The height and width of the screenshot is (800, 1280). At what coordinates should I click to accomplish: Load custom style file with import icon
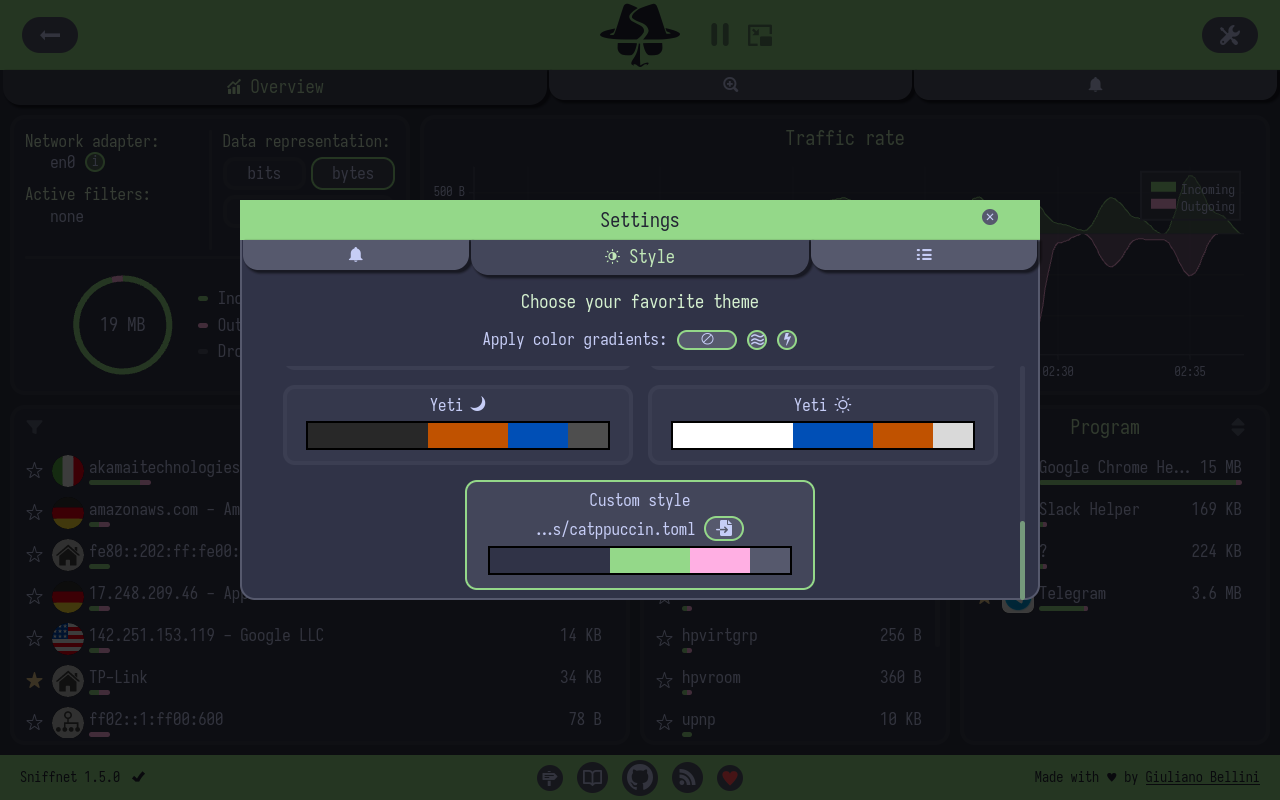[724, 528]
